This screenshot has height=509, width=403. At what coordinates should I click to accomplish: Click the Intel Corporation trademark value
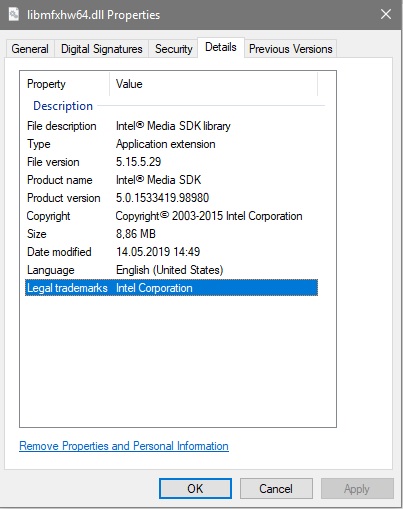(154, 288)
